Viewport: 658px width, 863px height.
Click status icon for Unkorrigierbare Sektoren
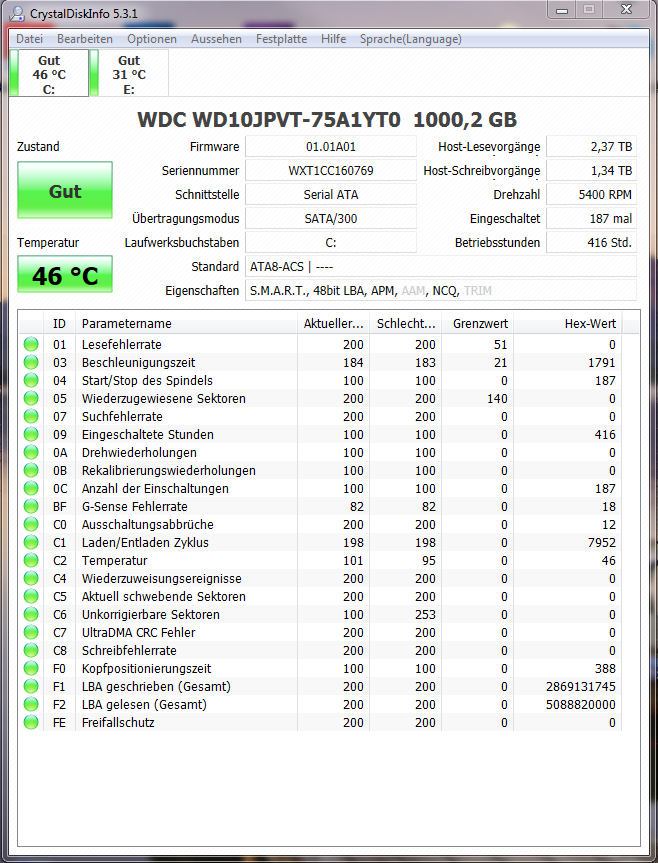tap(31, 614)
